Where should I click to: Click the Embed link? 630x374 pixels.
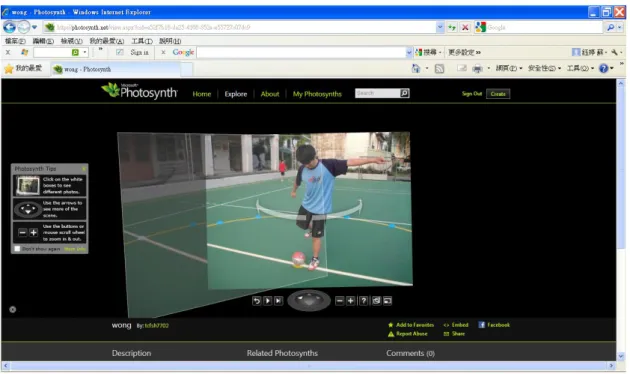coord(456,325)
